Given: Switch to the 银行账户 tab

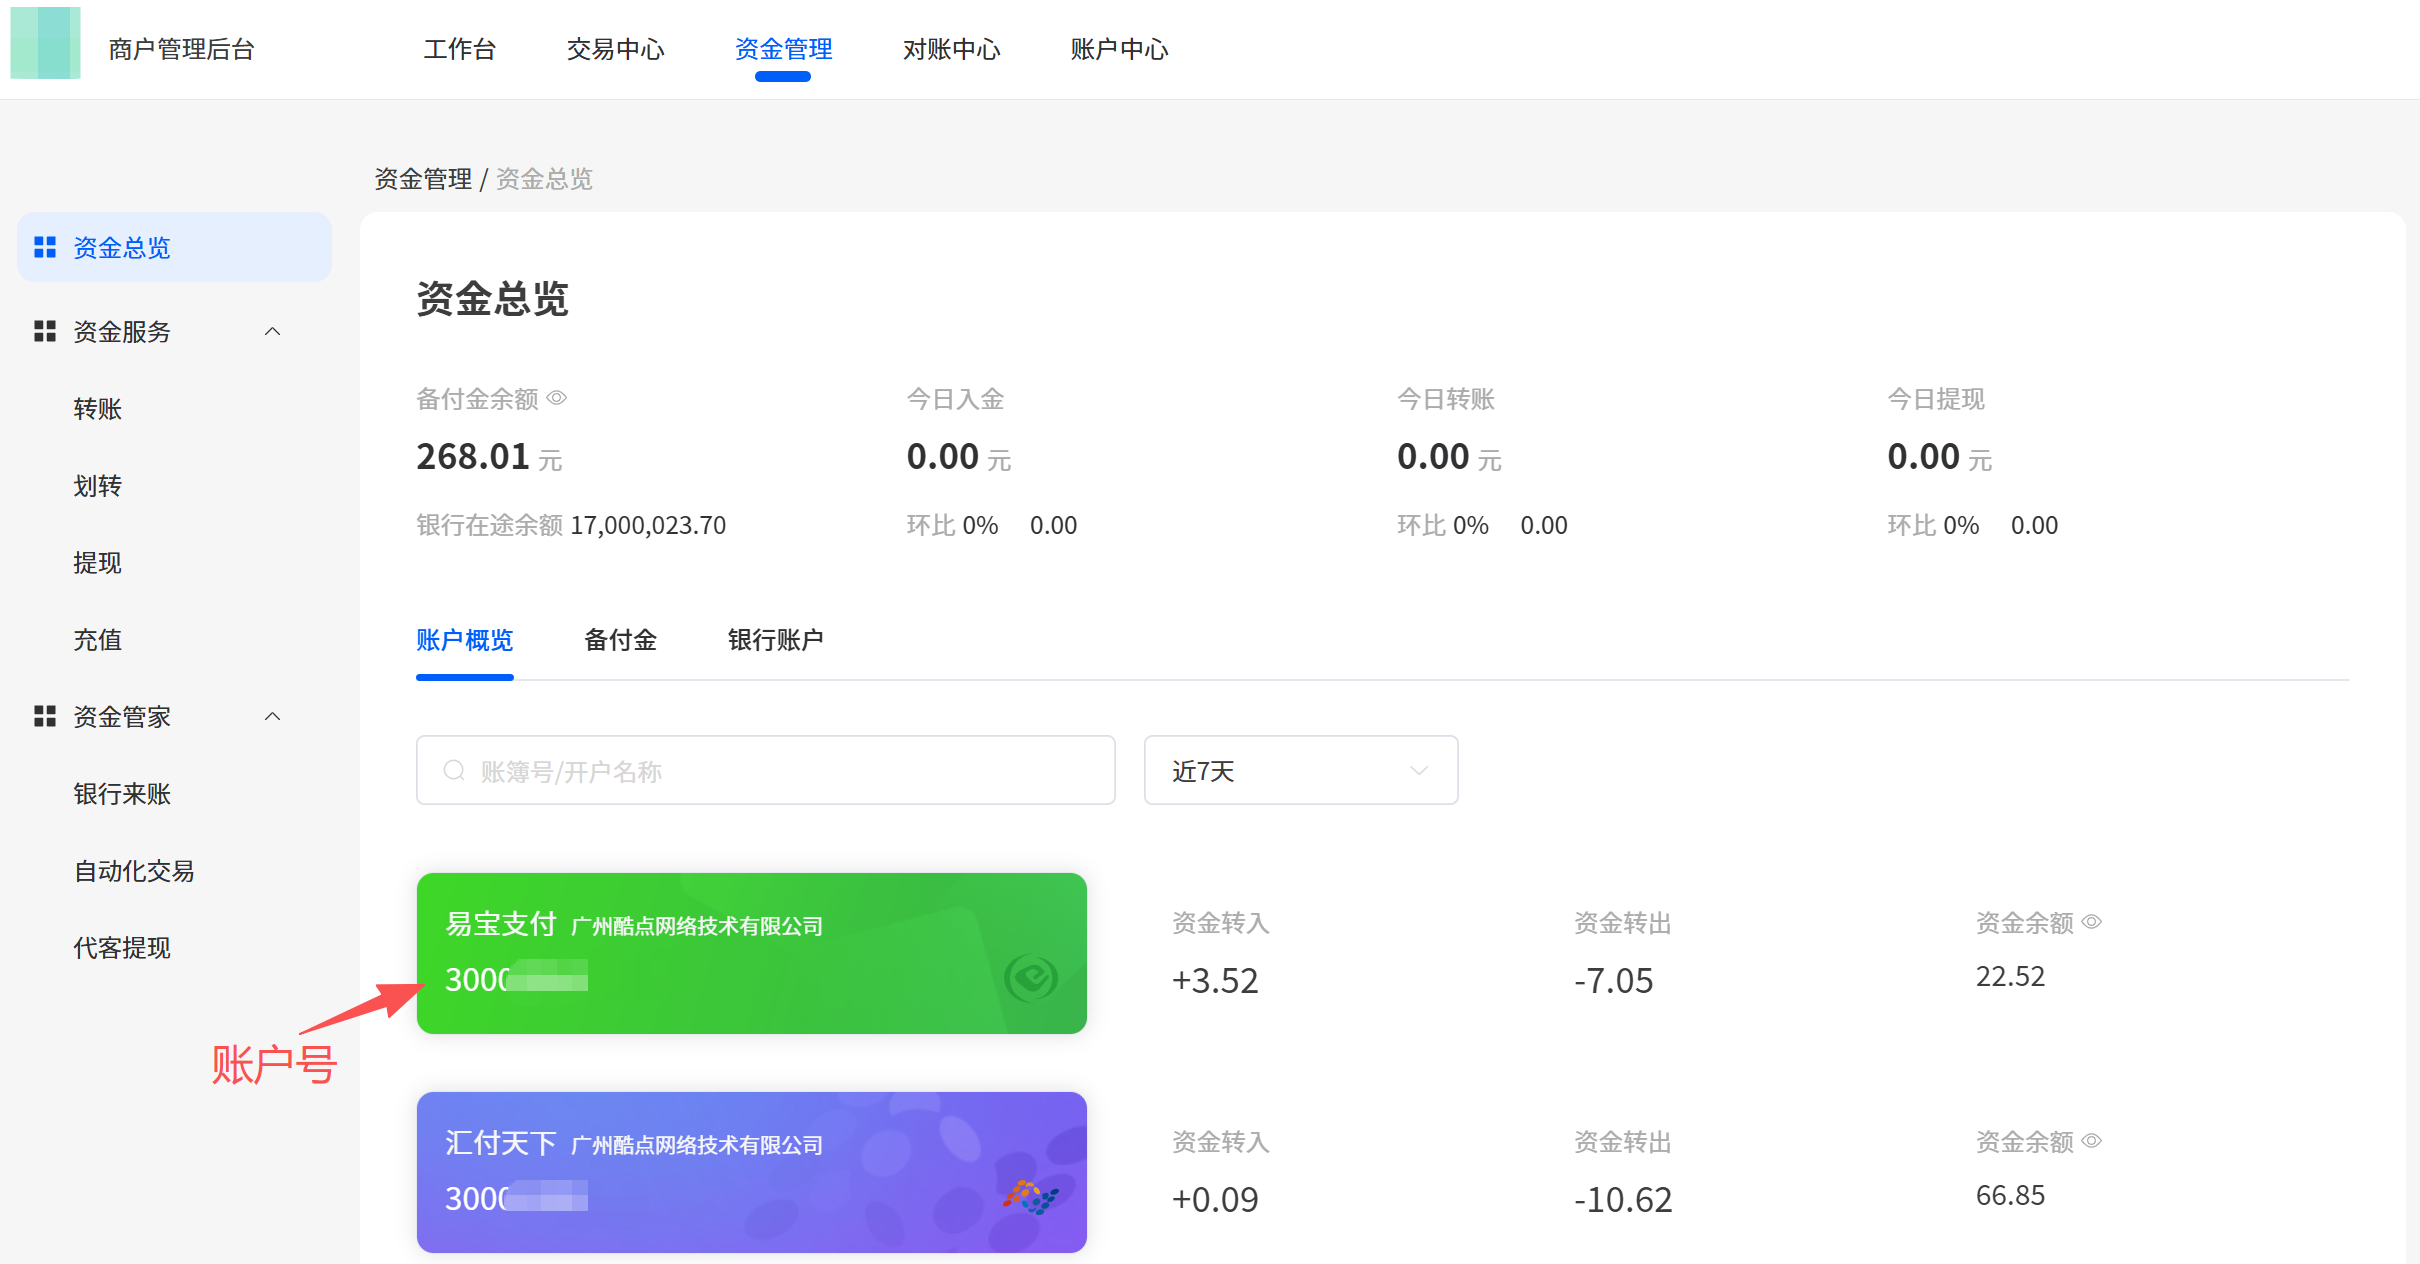Looking at the screenshot, I should point(776,640).
